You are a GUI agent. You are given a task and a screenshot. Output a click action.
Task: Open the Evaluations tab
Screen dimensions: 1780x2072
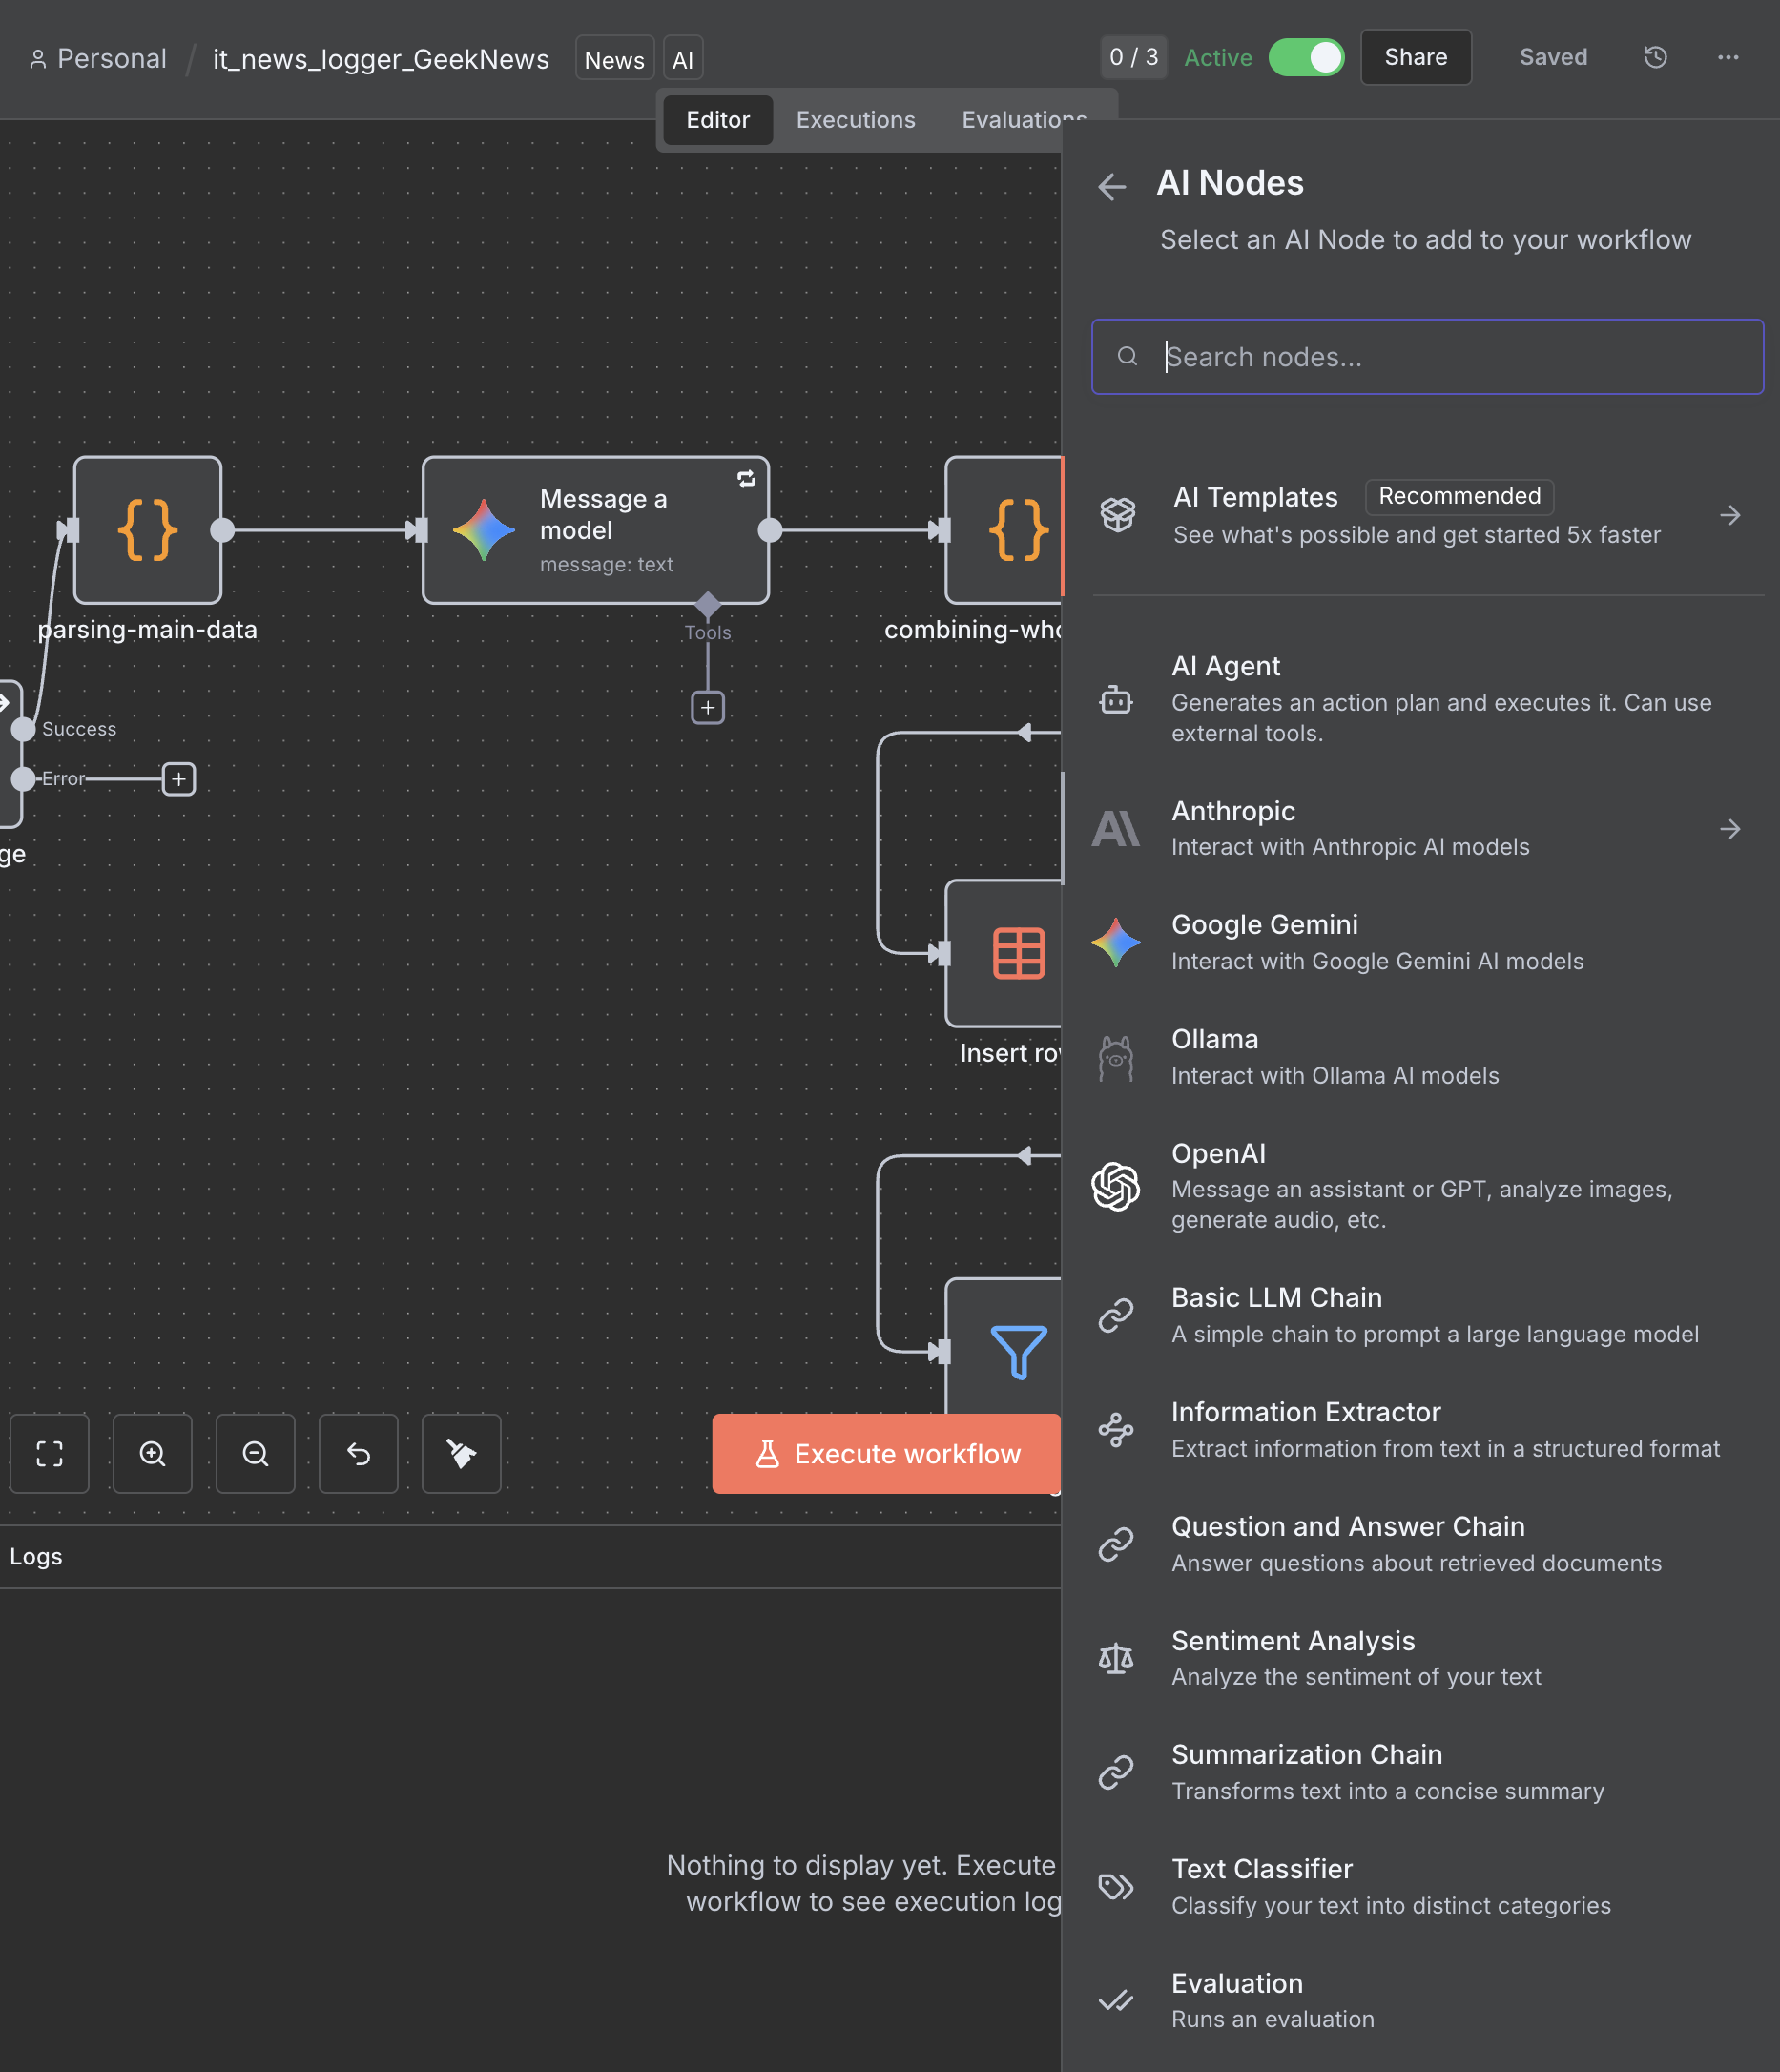1022,120
